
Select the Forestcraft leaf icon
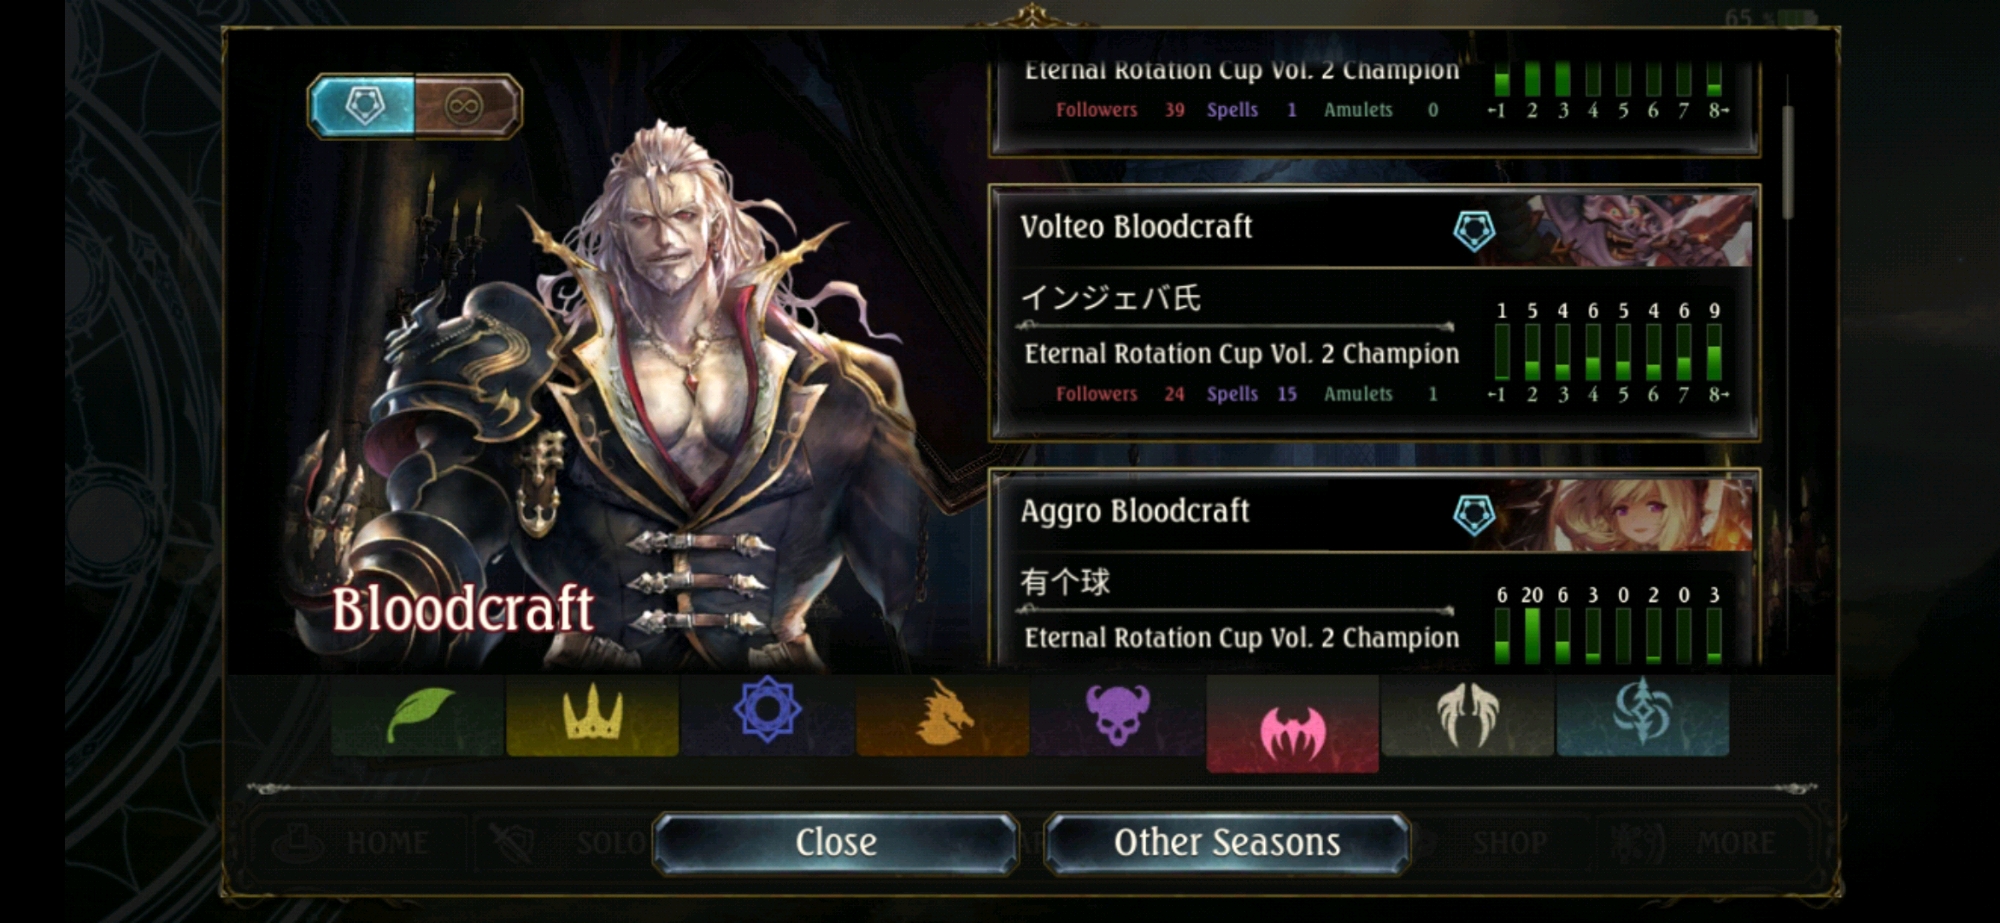[418, 715]
